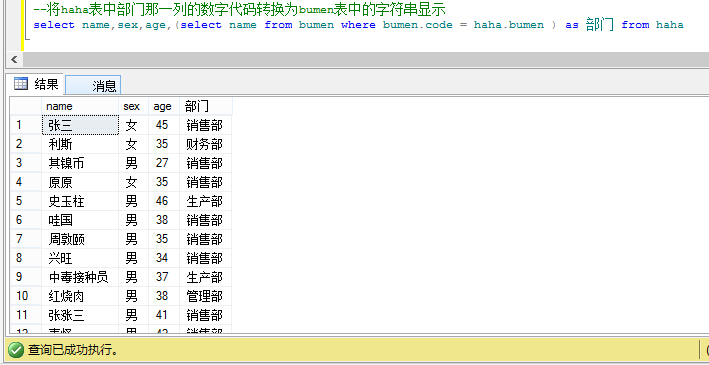
Task: Click the name cell 原原
Action: tap(80, 182)
